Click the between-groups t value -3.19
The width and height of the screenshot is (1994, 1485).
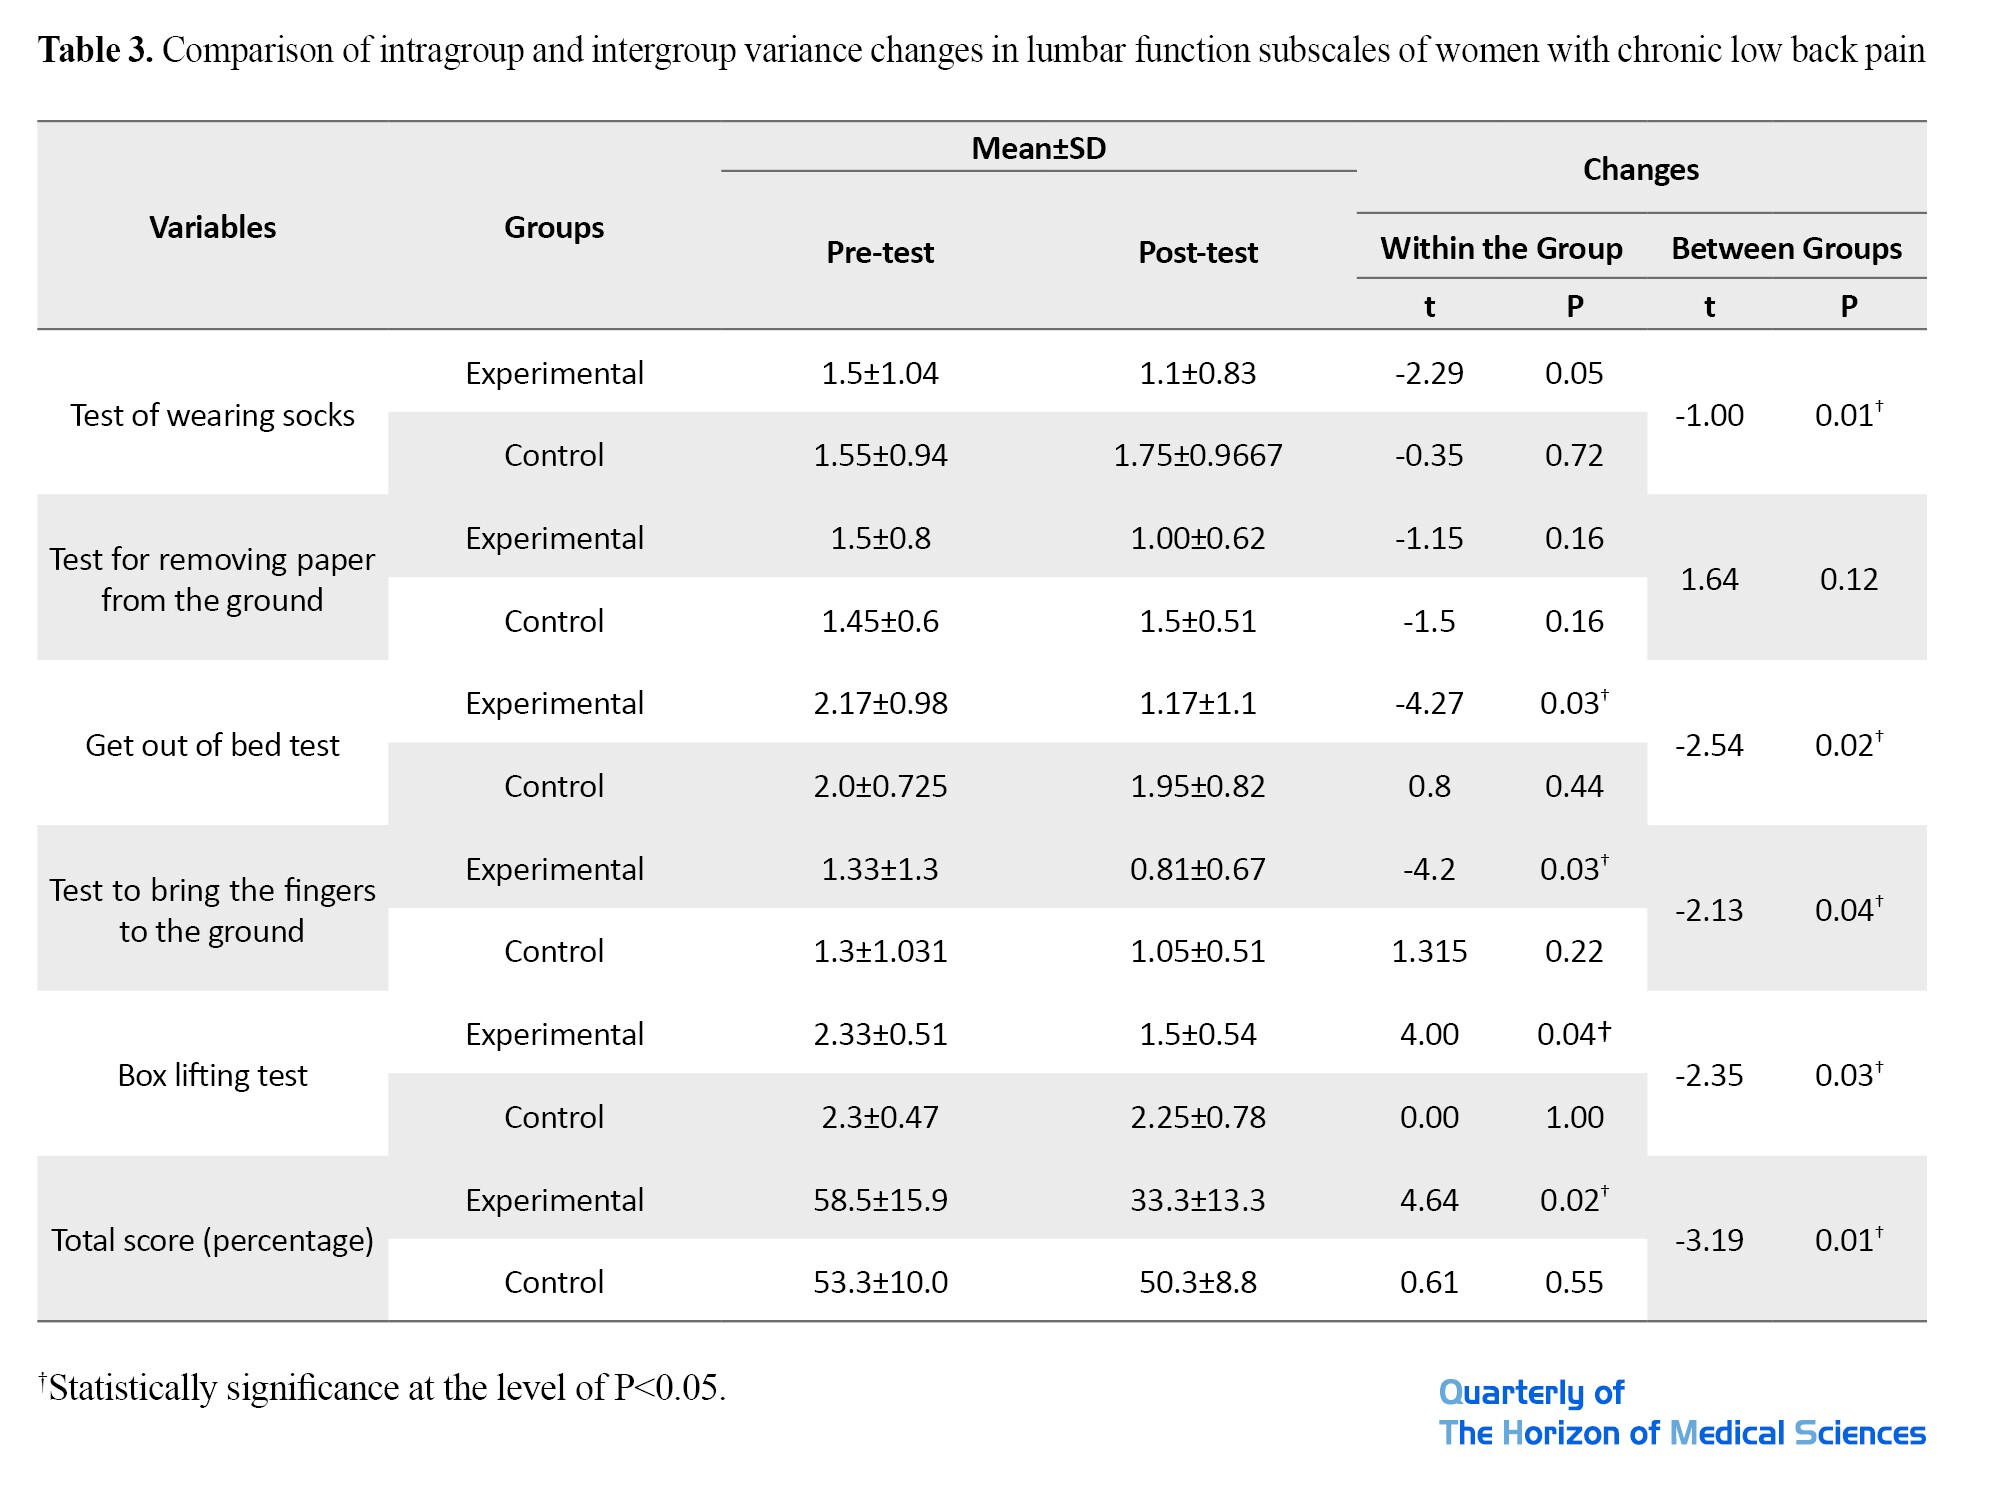1709,1239
